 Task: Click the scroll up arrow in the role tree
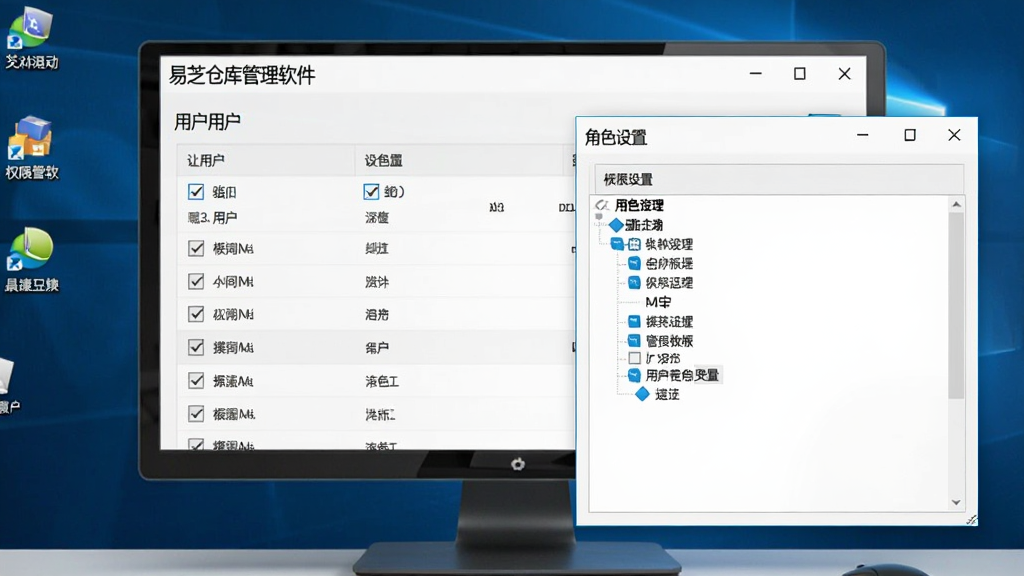click(x=956, y=204)
